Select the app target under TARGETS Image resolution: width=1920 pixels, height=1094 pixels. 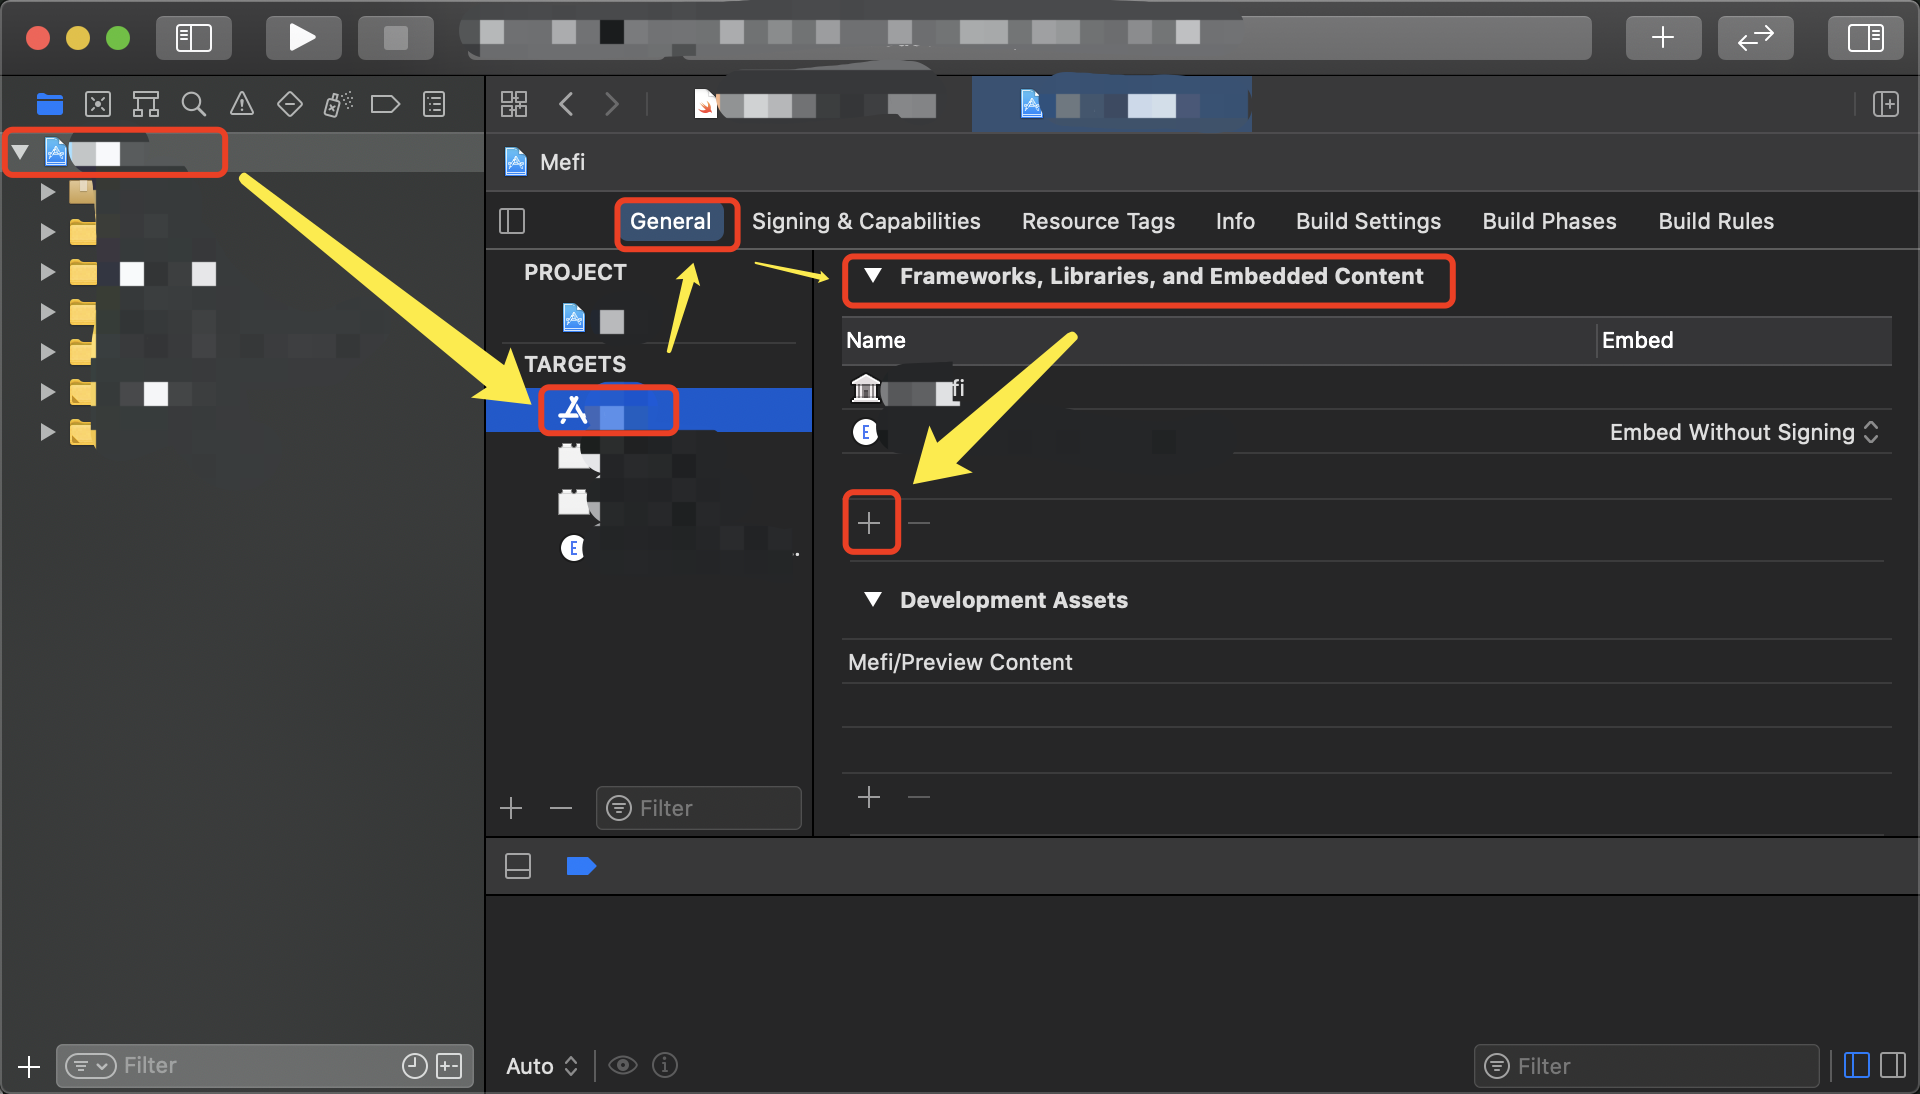point(648,410)
